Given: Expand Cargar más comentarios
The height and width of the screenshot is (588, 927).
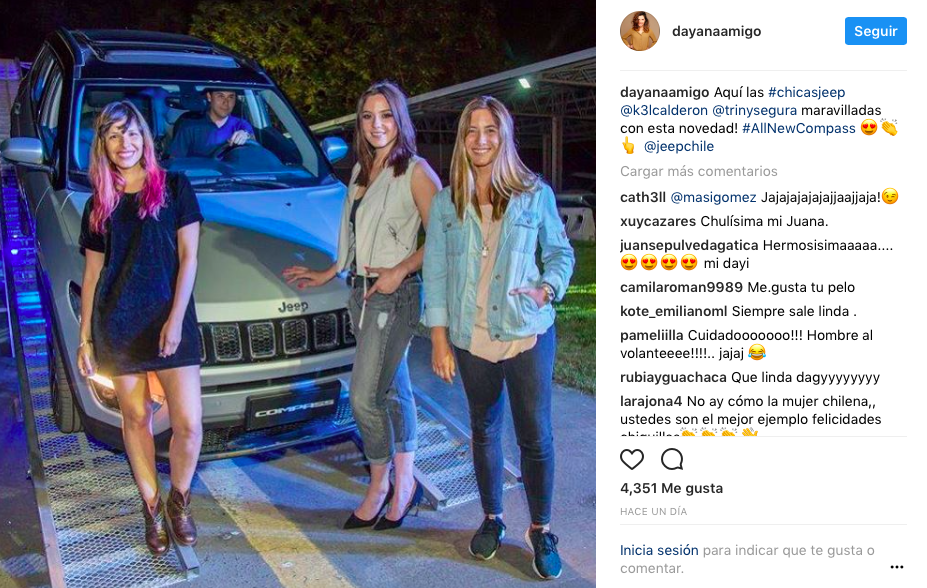Looking at the screenshot, I should coord(699,171).
